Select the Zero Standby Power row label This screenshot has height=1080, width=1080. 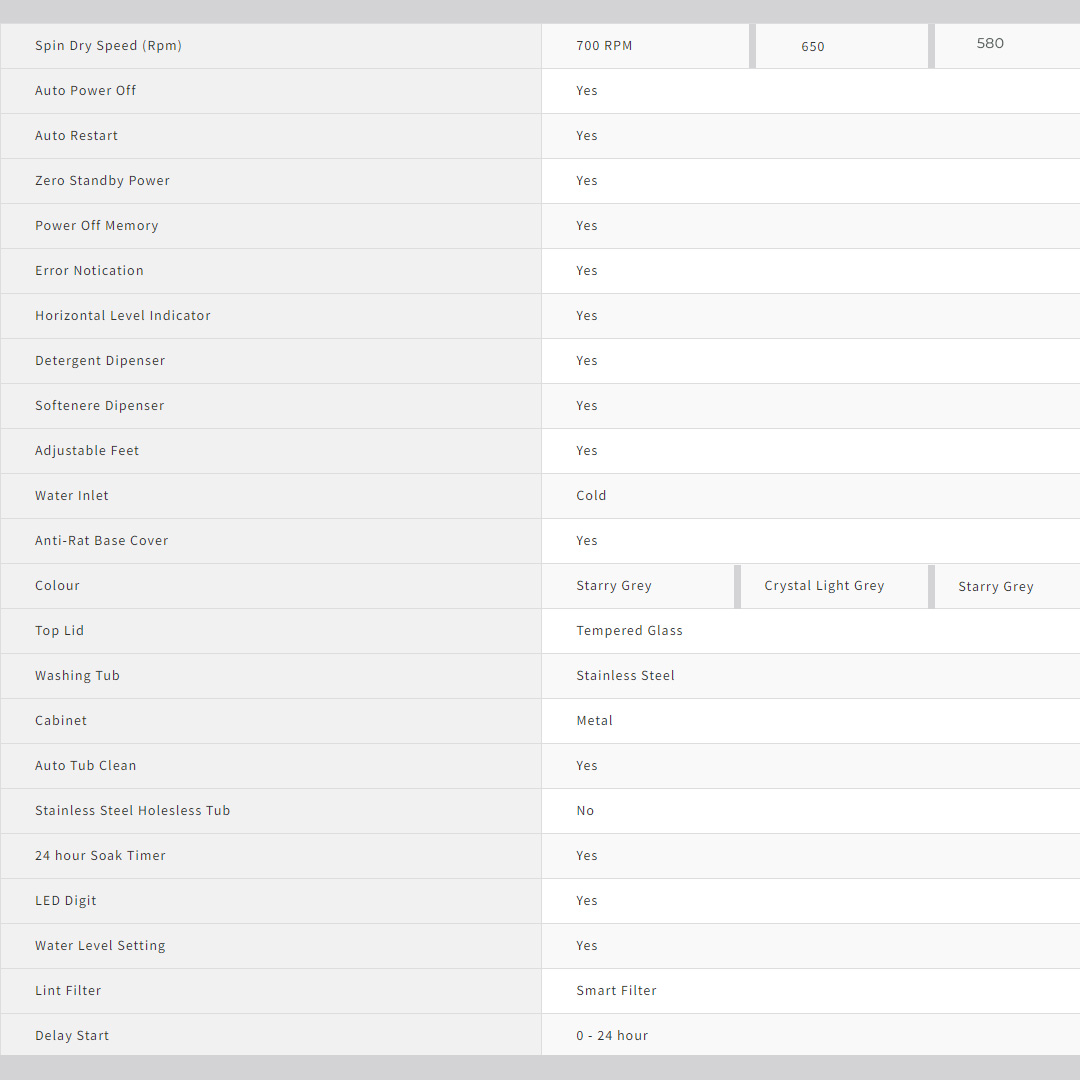102,181
